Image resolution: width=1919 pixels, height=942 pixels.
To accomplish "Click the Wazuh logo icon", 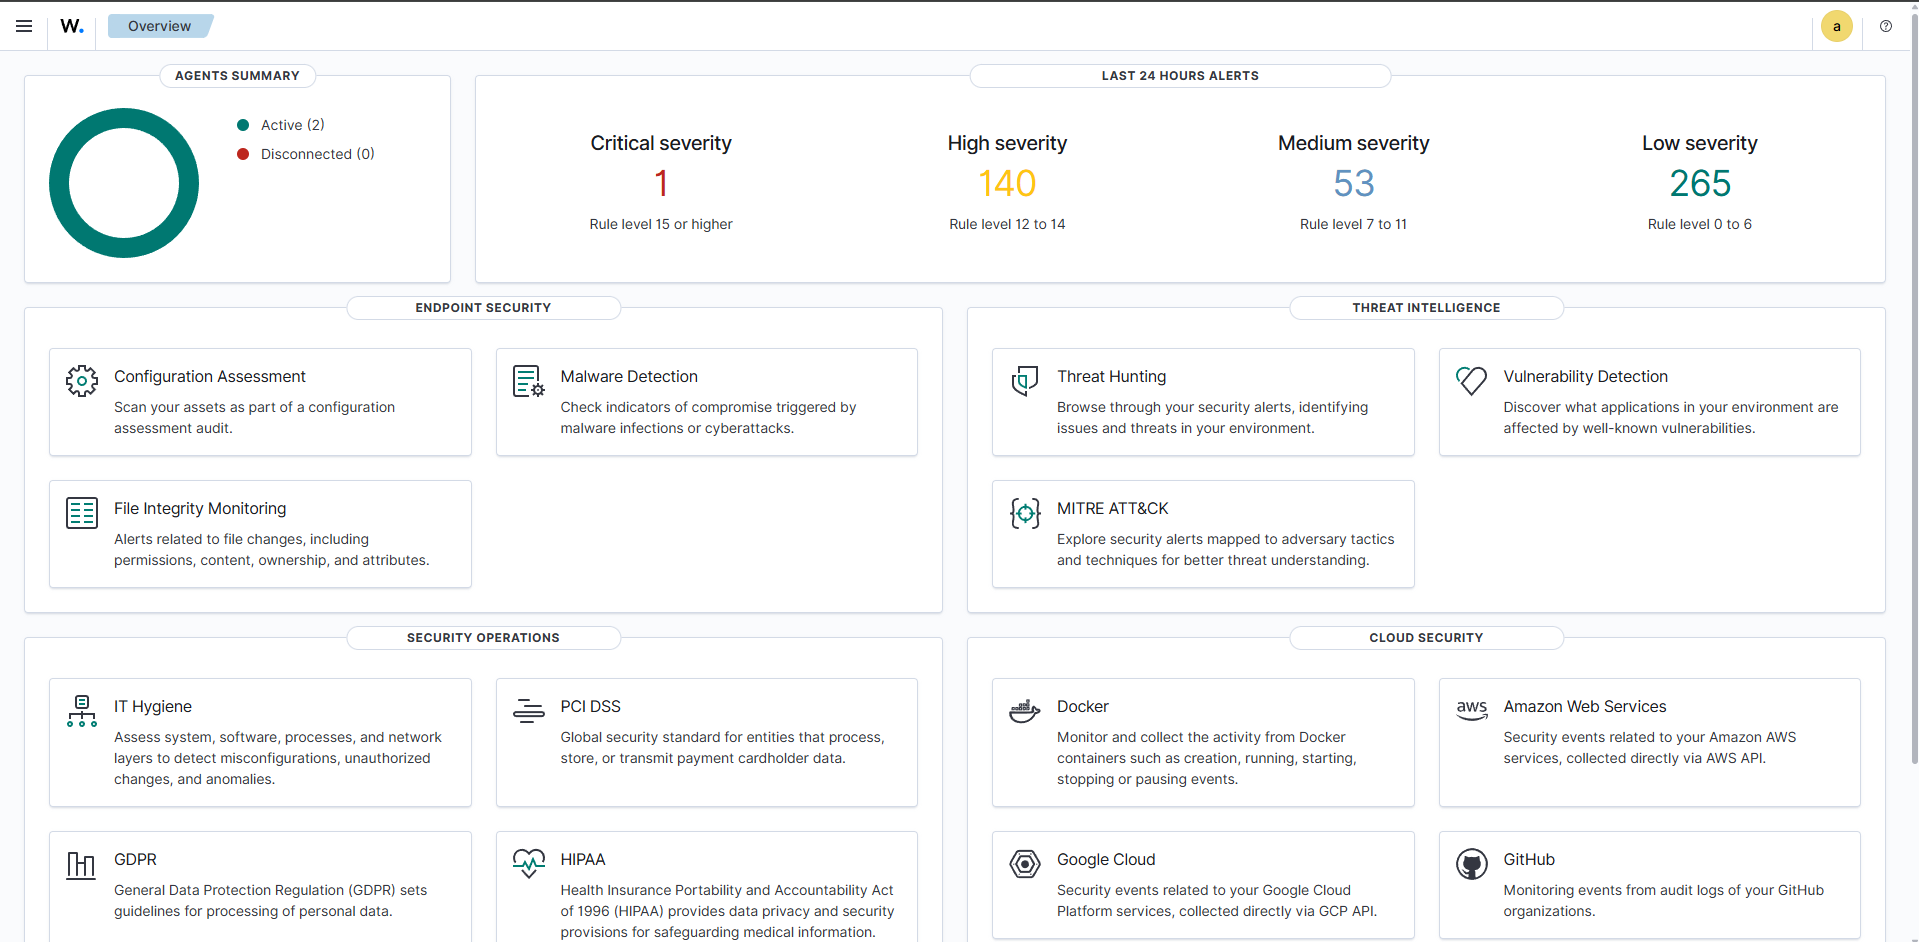I will point(72,26).
